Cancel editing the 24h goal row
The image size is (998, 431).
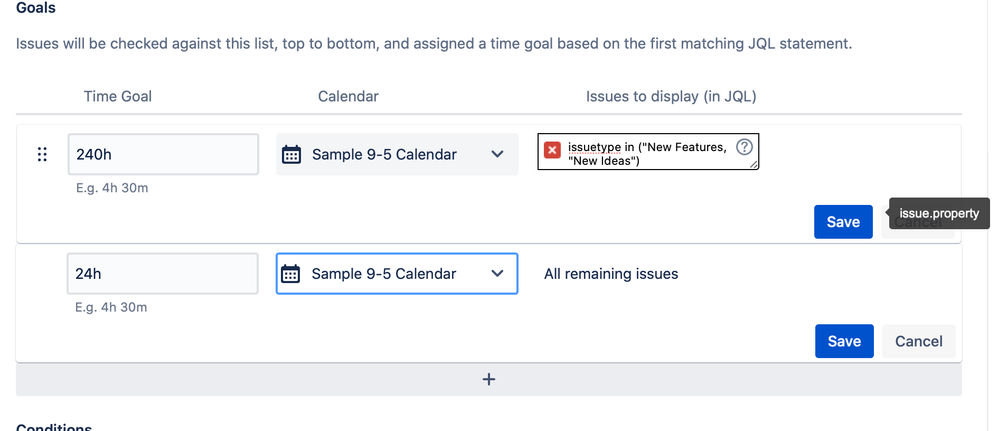pyautogui.click(x=919, y=341)
